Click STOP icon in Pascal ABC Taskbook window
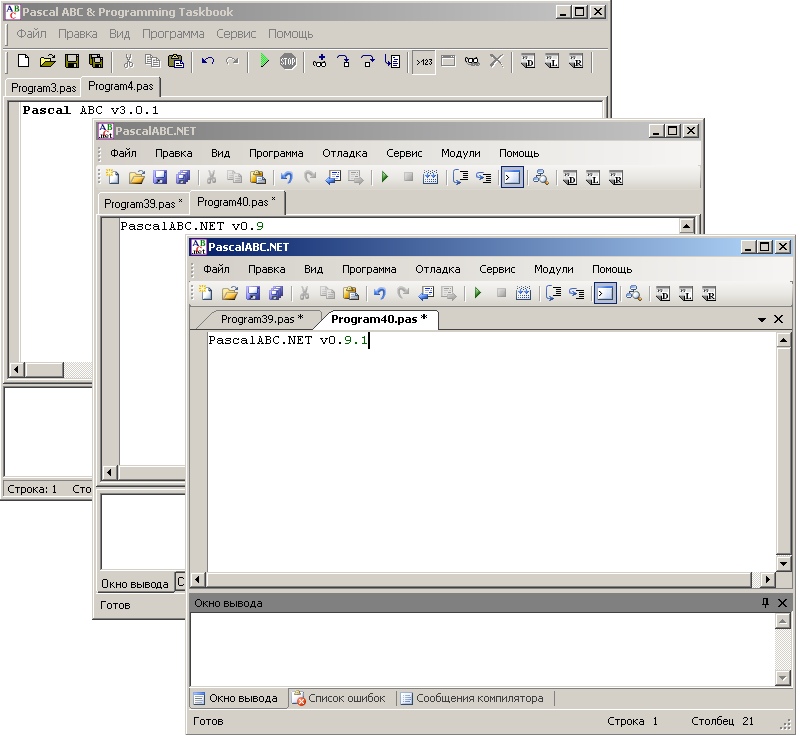 click(288, 62)
